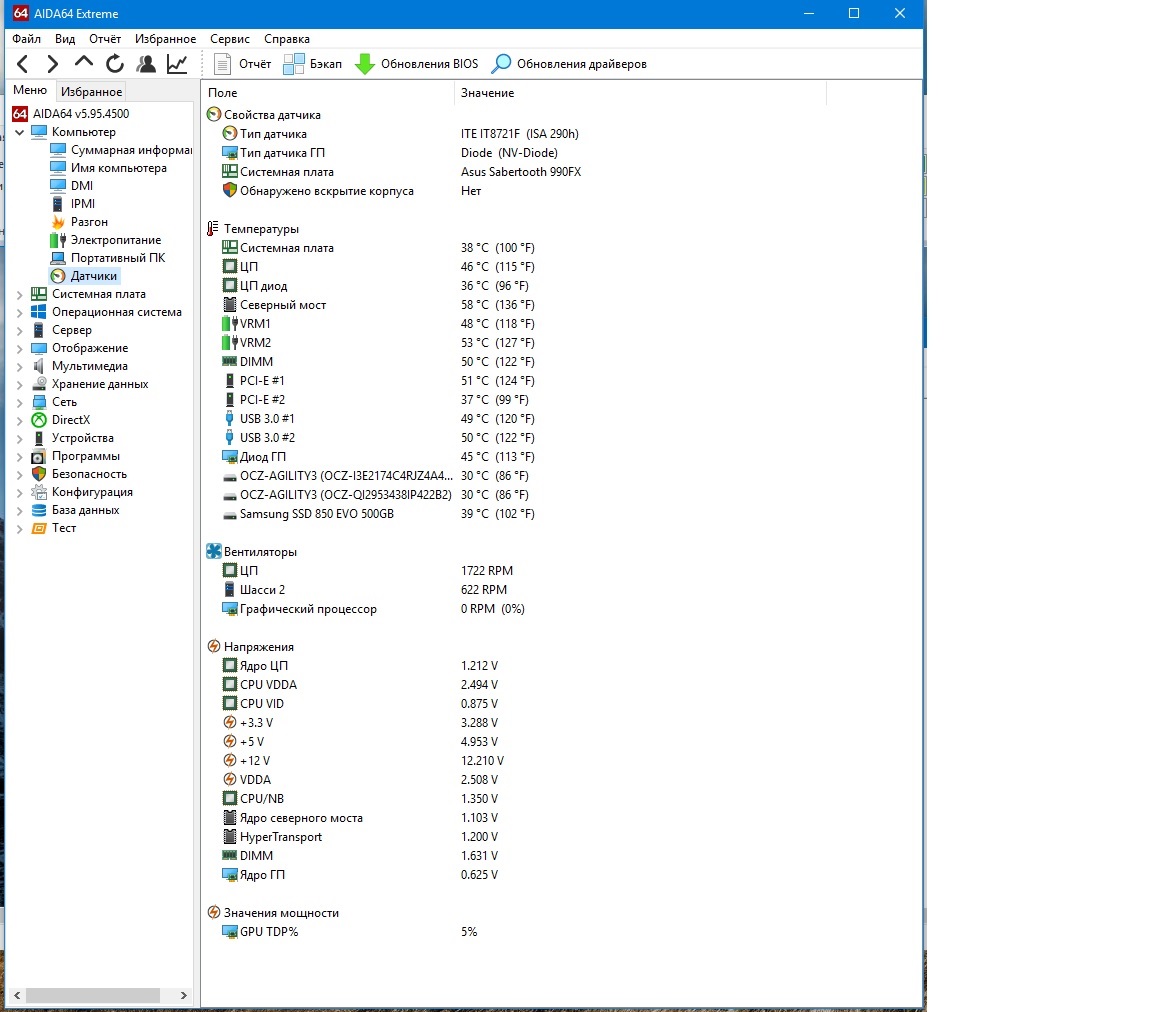The width and height of the screenshot is (1152, 1012).
Task: Open the Файл menu
Action: click(x=26, y=39)
